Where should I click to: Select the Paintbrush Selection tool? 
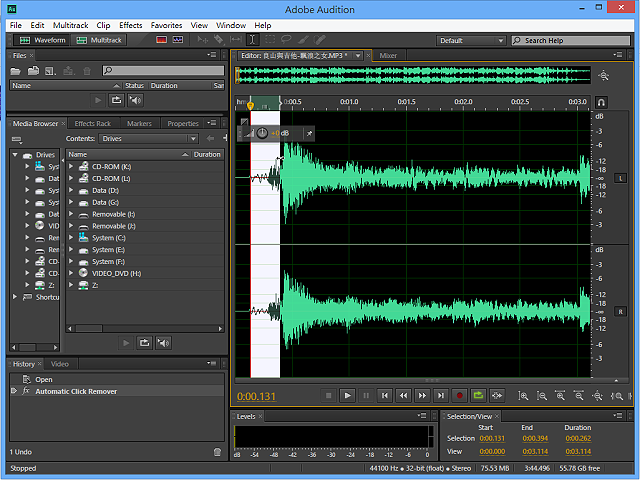click(x=303, y=40)
